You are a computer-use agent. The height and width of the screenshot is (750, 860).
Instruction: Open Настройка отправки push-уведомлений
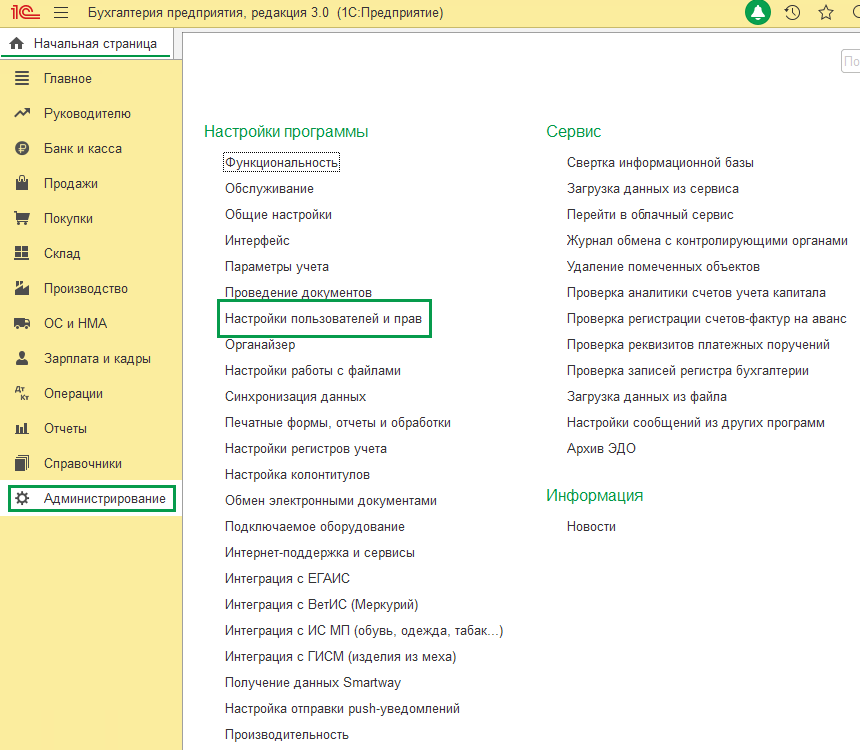(x=342, y=708)
